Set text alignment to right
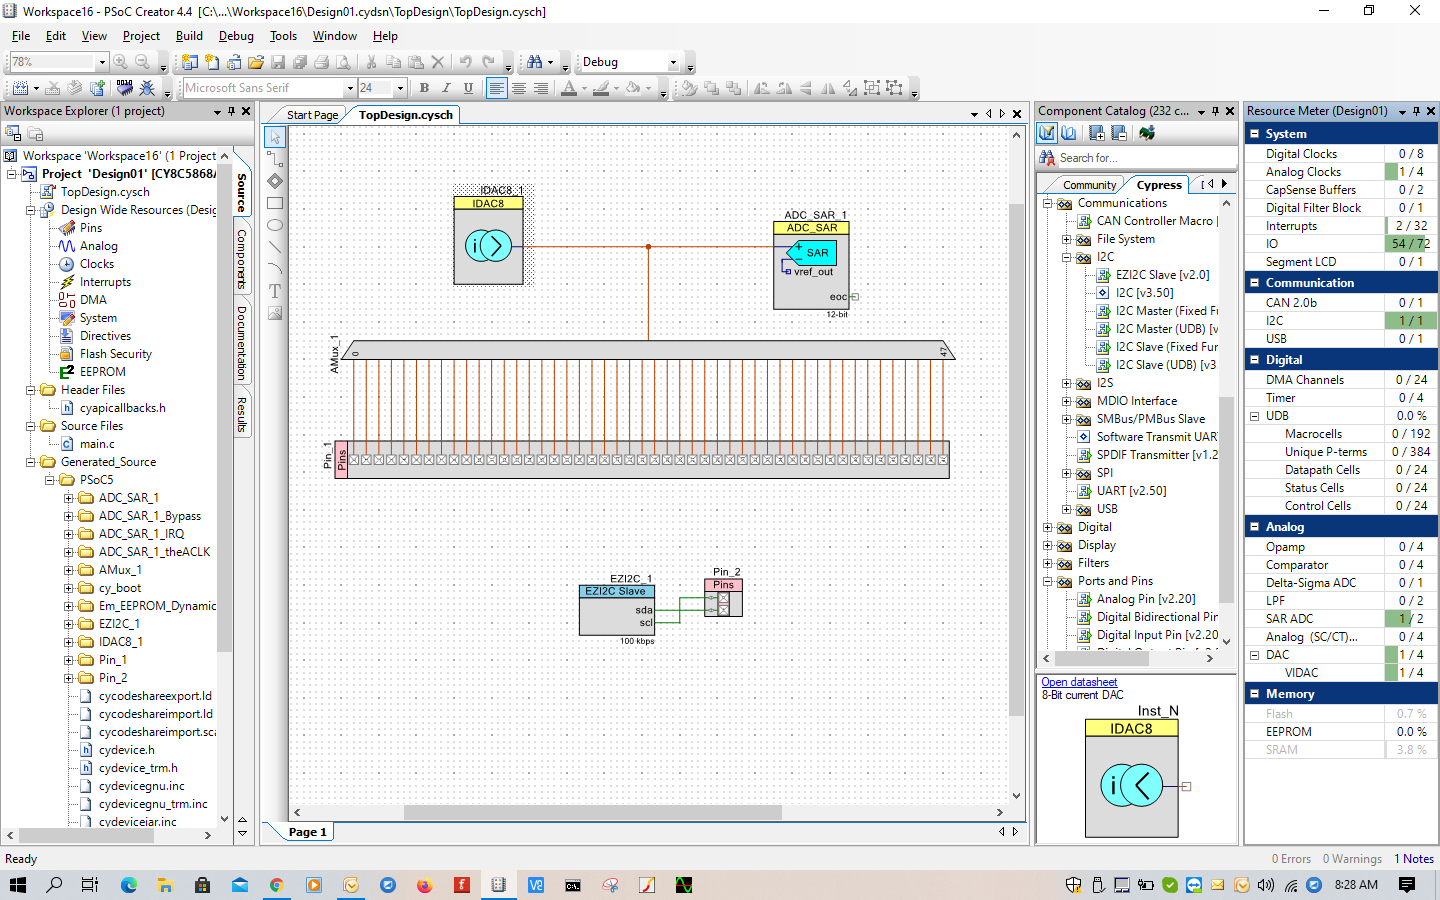This screenshot has width=1440, height=900. 541,88
